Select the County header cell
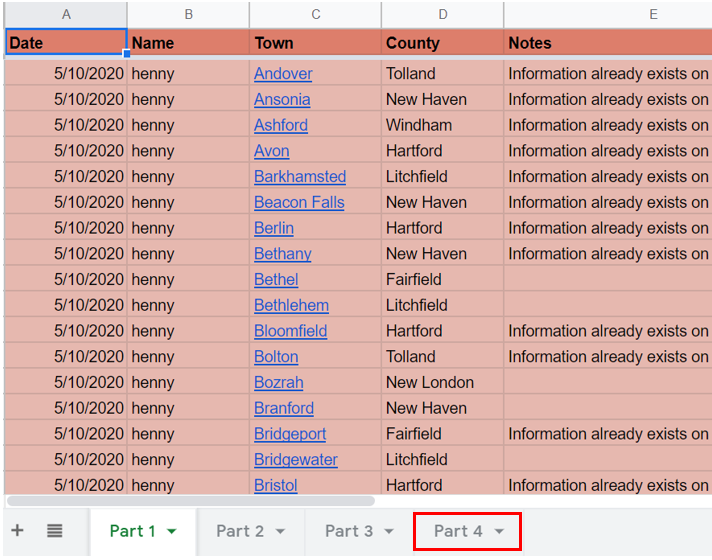Image resolution: width=712 pixels, height=560 pixels. click(x=442, y=43)
